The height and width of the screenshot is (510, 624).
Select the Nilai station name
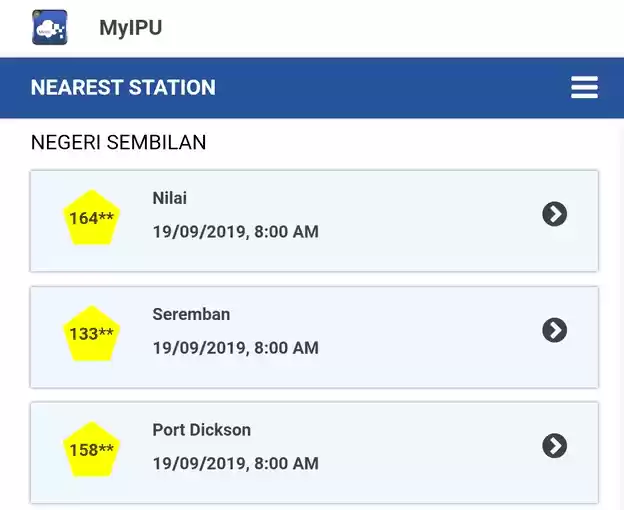[x=170, y=198]
